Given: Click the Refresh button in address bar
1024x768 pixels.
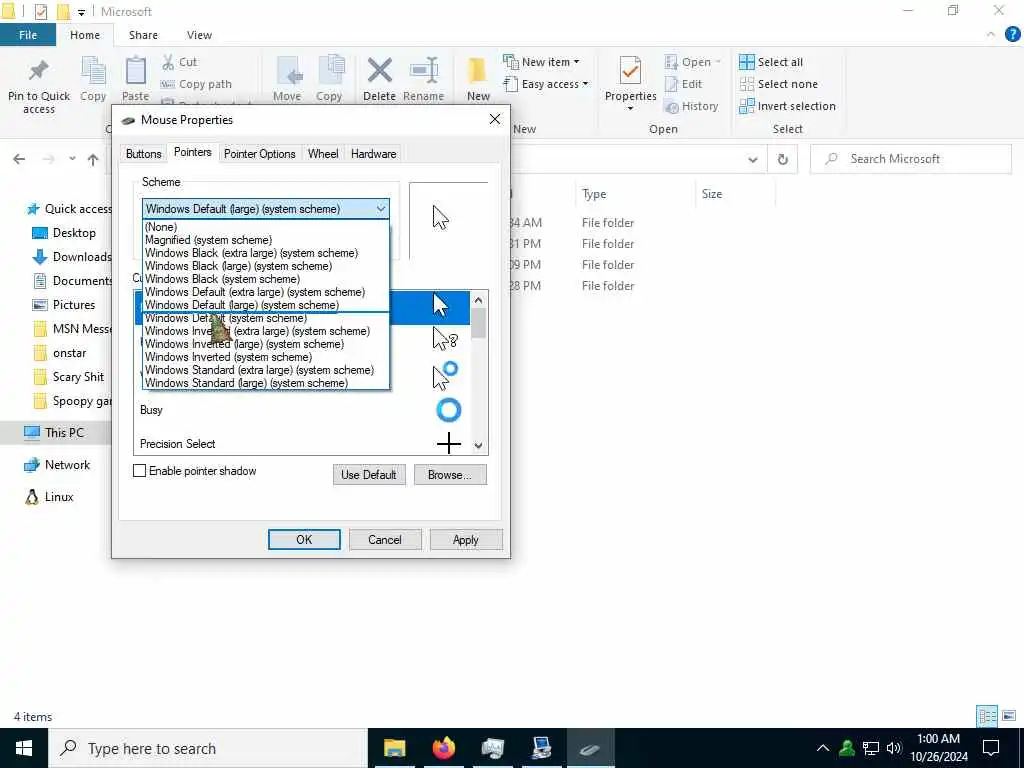Looking at the screenshot, I should coord(782,159).
